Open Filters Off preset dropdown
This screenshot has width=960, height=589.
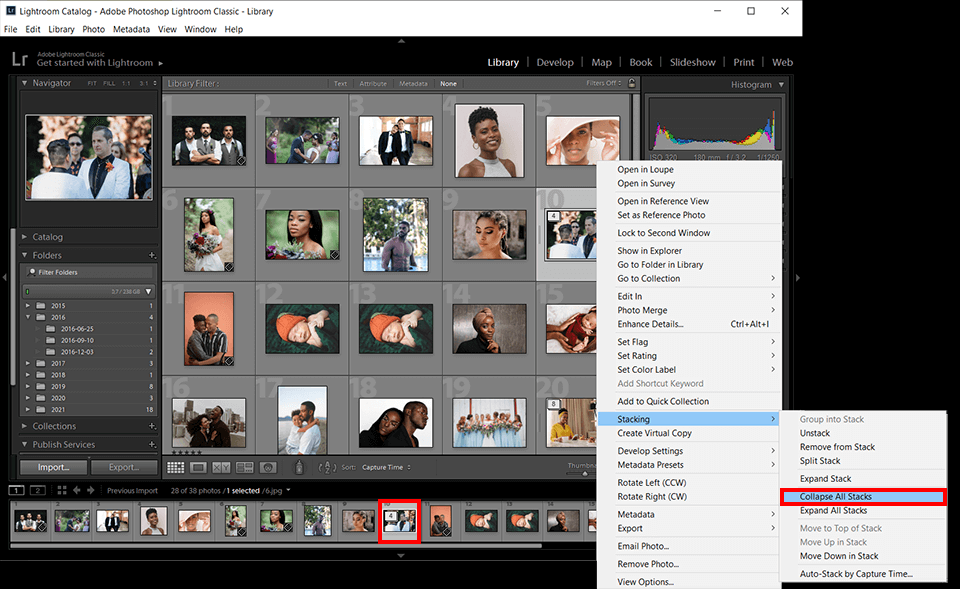[604, 83]
